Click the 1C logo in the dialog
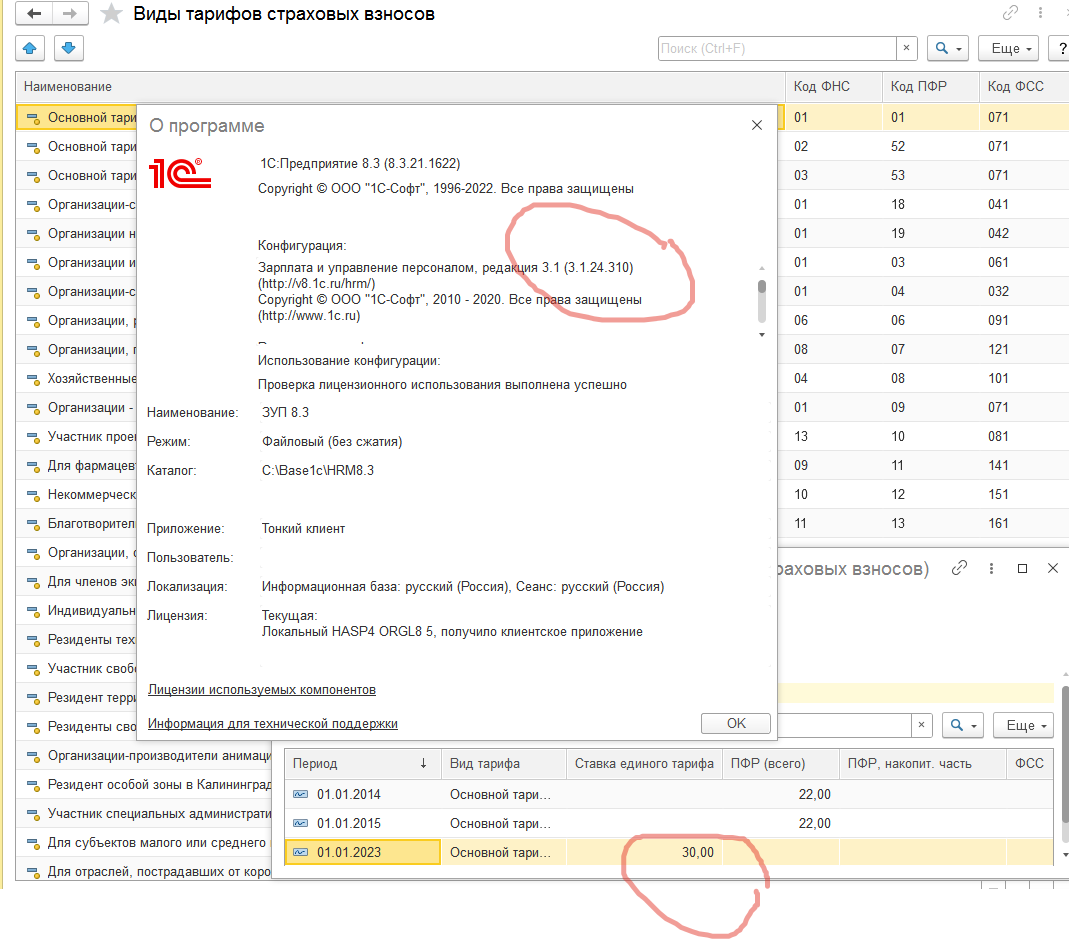Image resolution: width=1069 pixels, height=939 pixels. coord(180,173)
